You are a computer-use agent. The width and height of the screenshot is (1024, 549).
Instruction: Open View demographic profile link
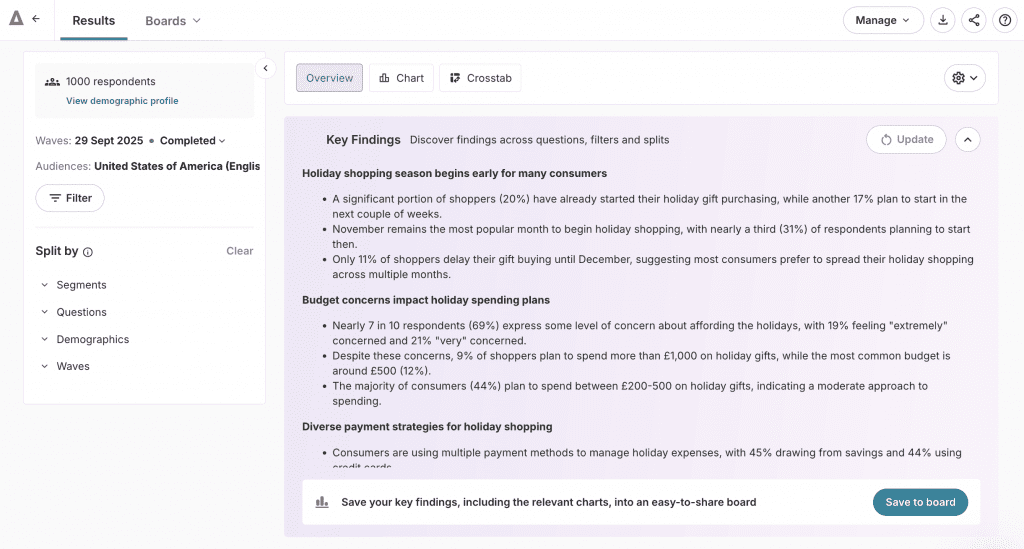tap(122, 101)
